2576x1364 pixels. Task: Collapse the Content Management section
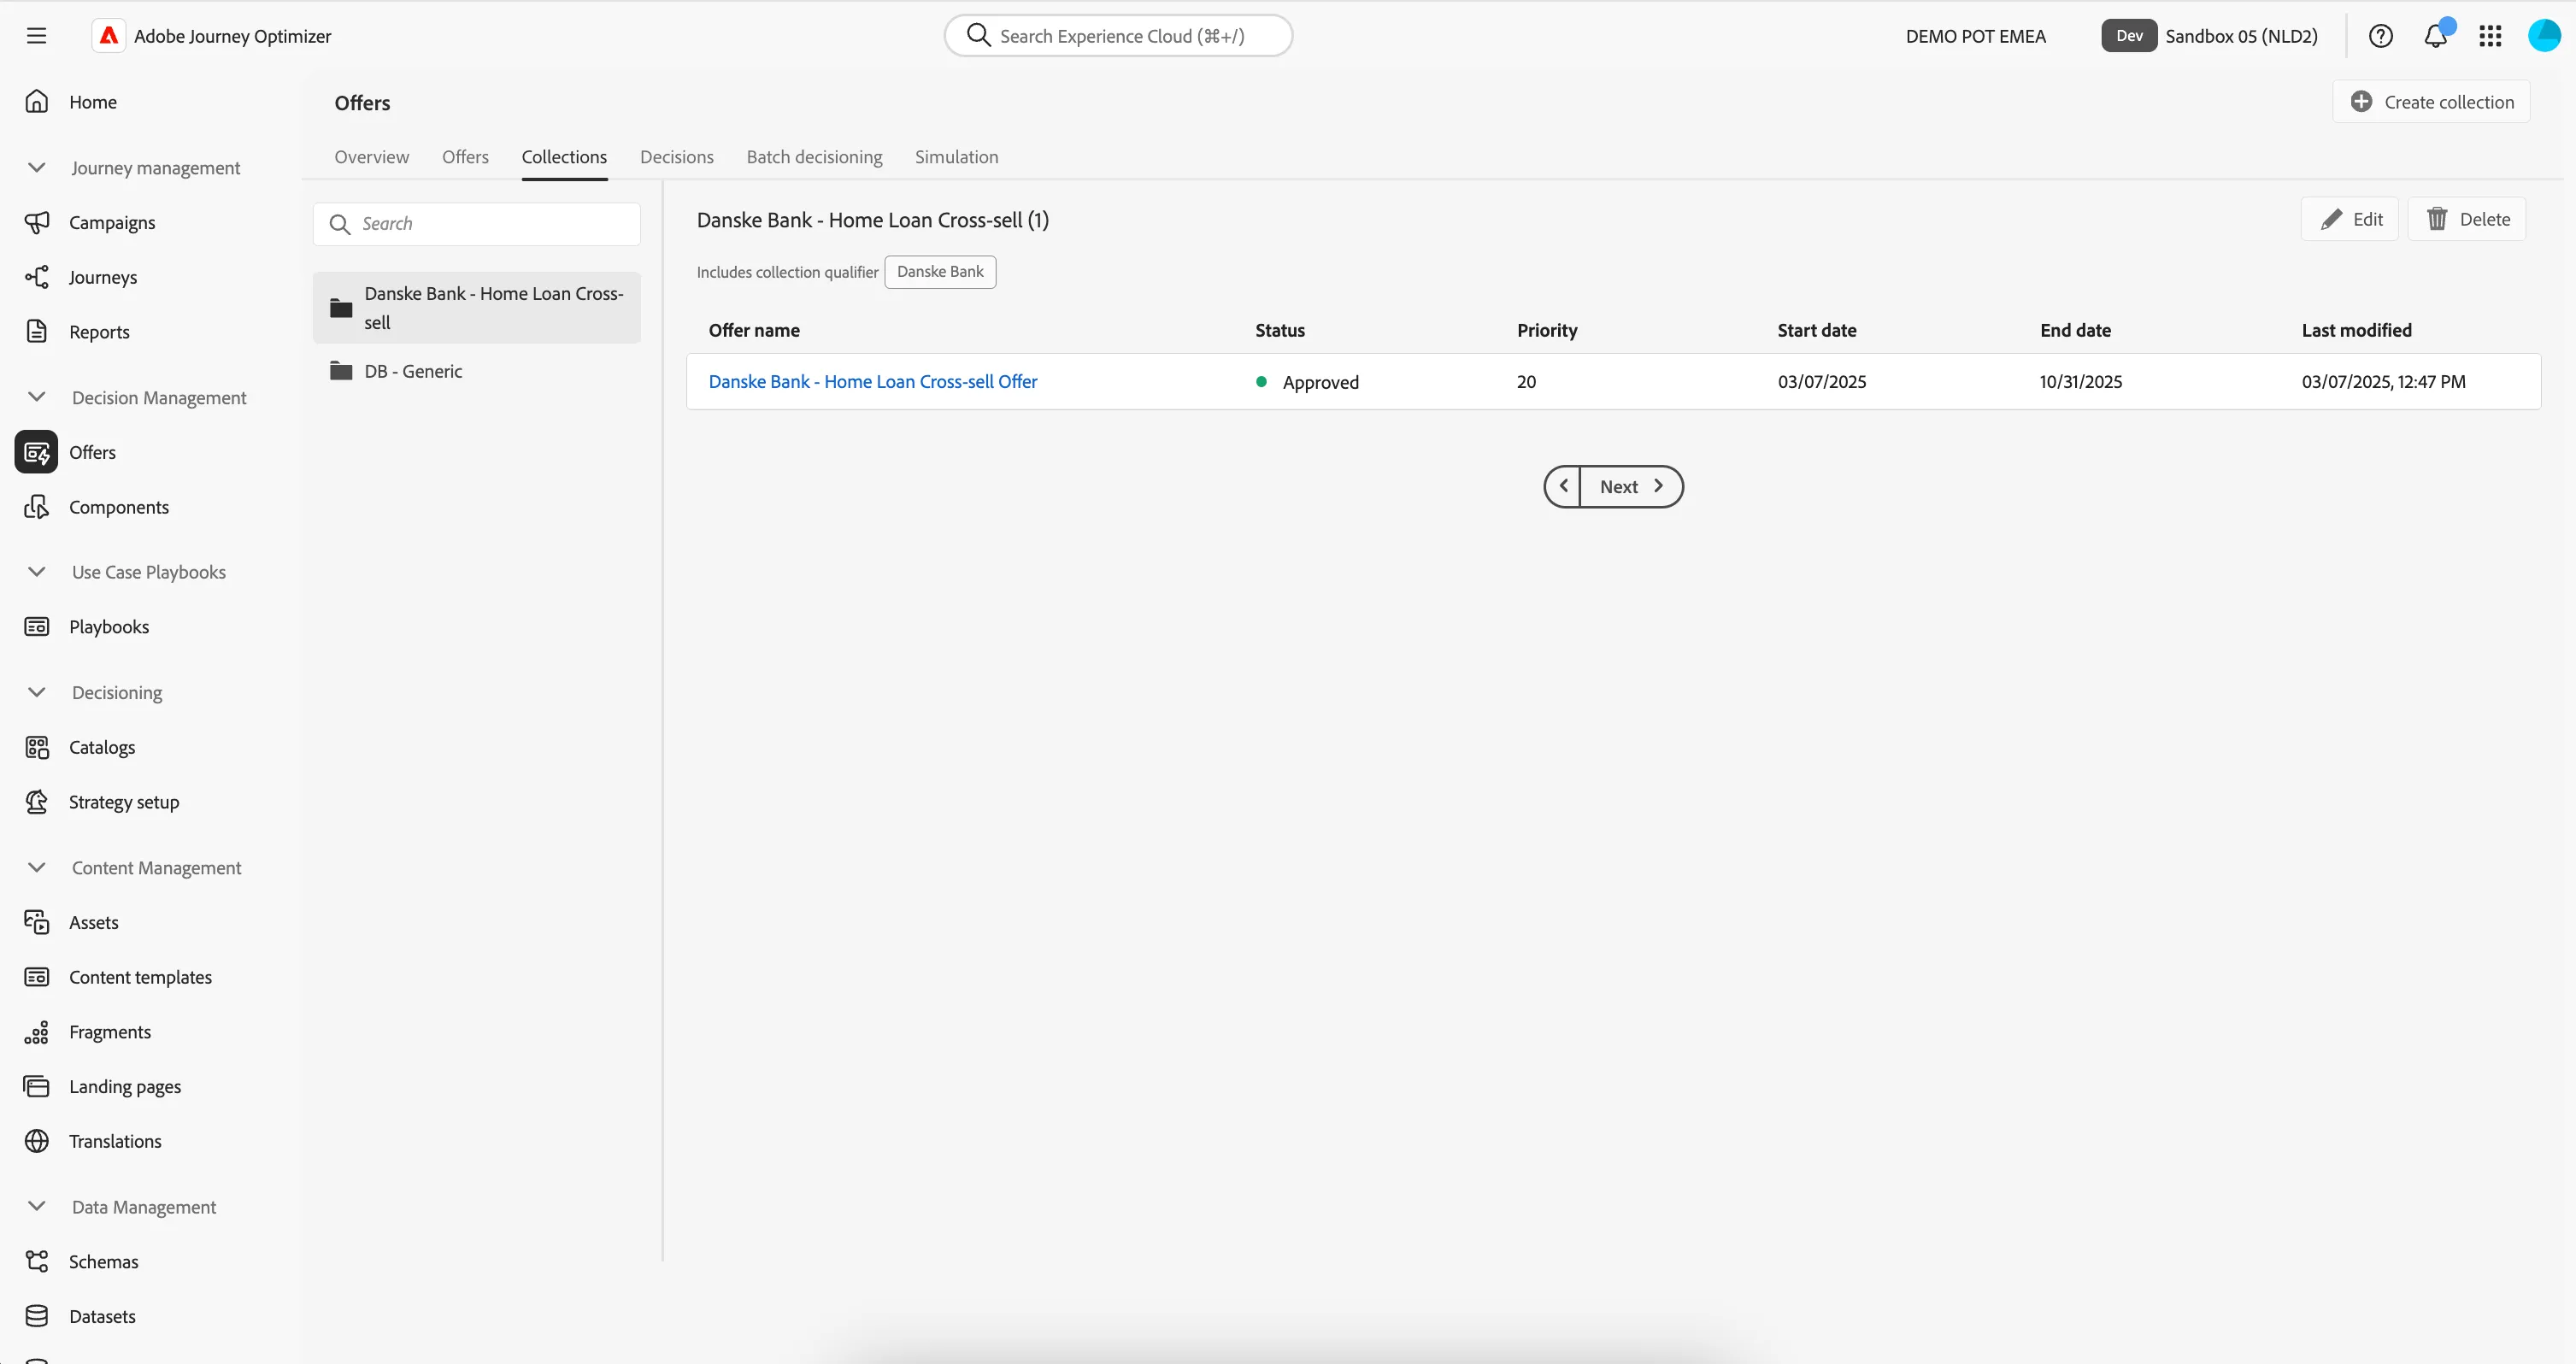[37, 868]
